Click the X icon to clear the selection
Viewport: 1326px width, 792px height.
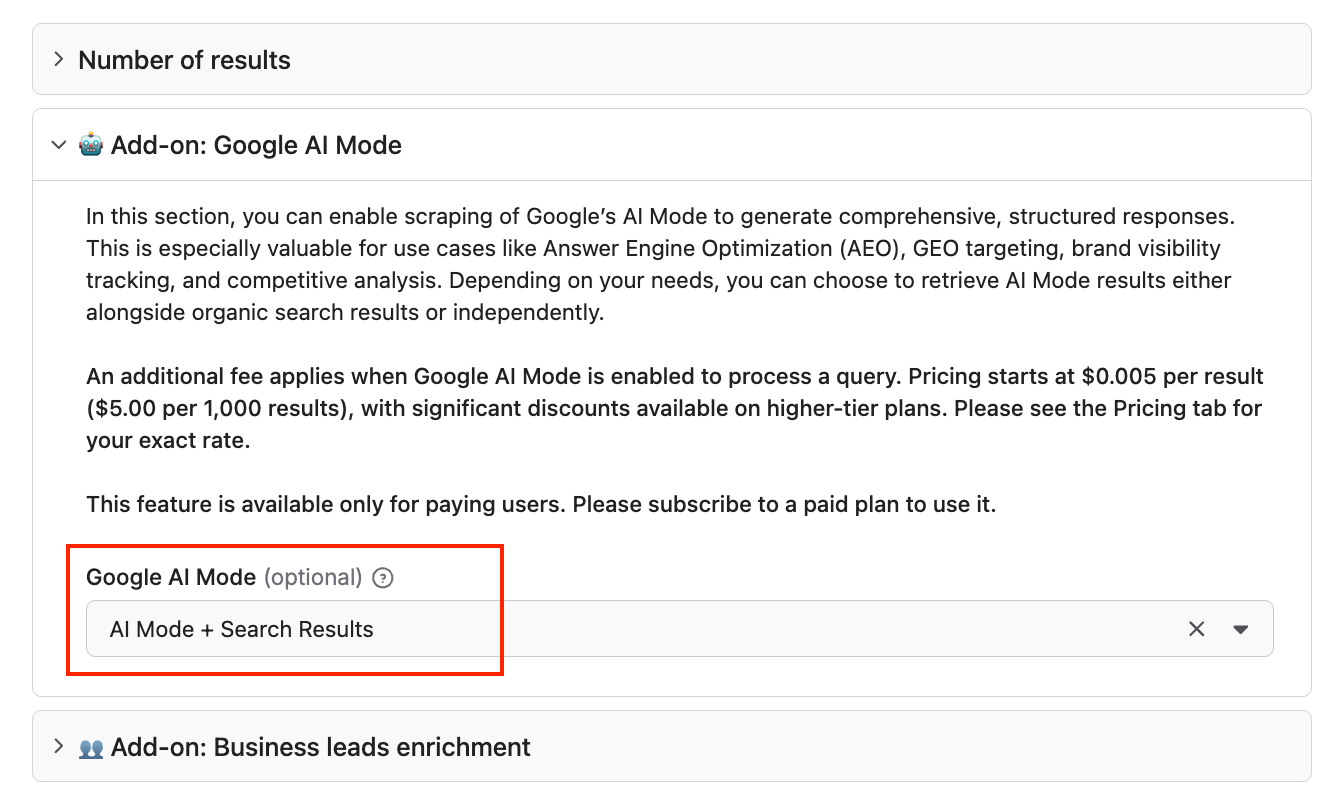[1197, 629]
